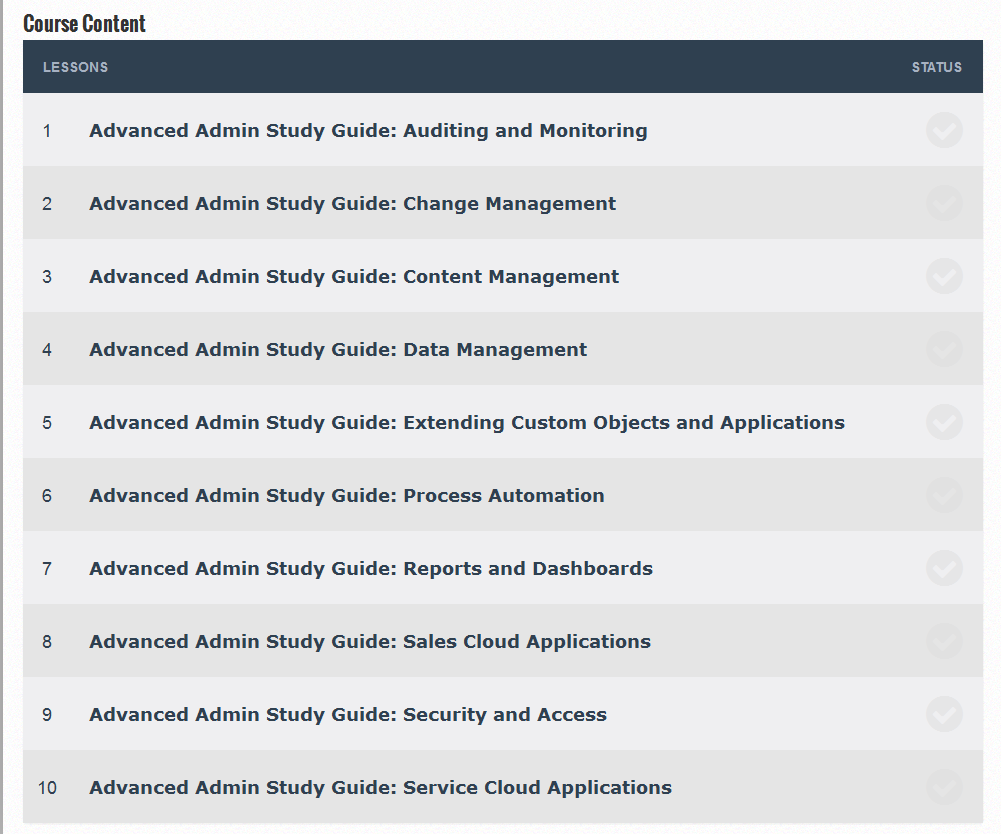Open the Content Management study guide
Image resolution: width=1001 pixels, height=834 pixels.
click(x=354, y=277)
